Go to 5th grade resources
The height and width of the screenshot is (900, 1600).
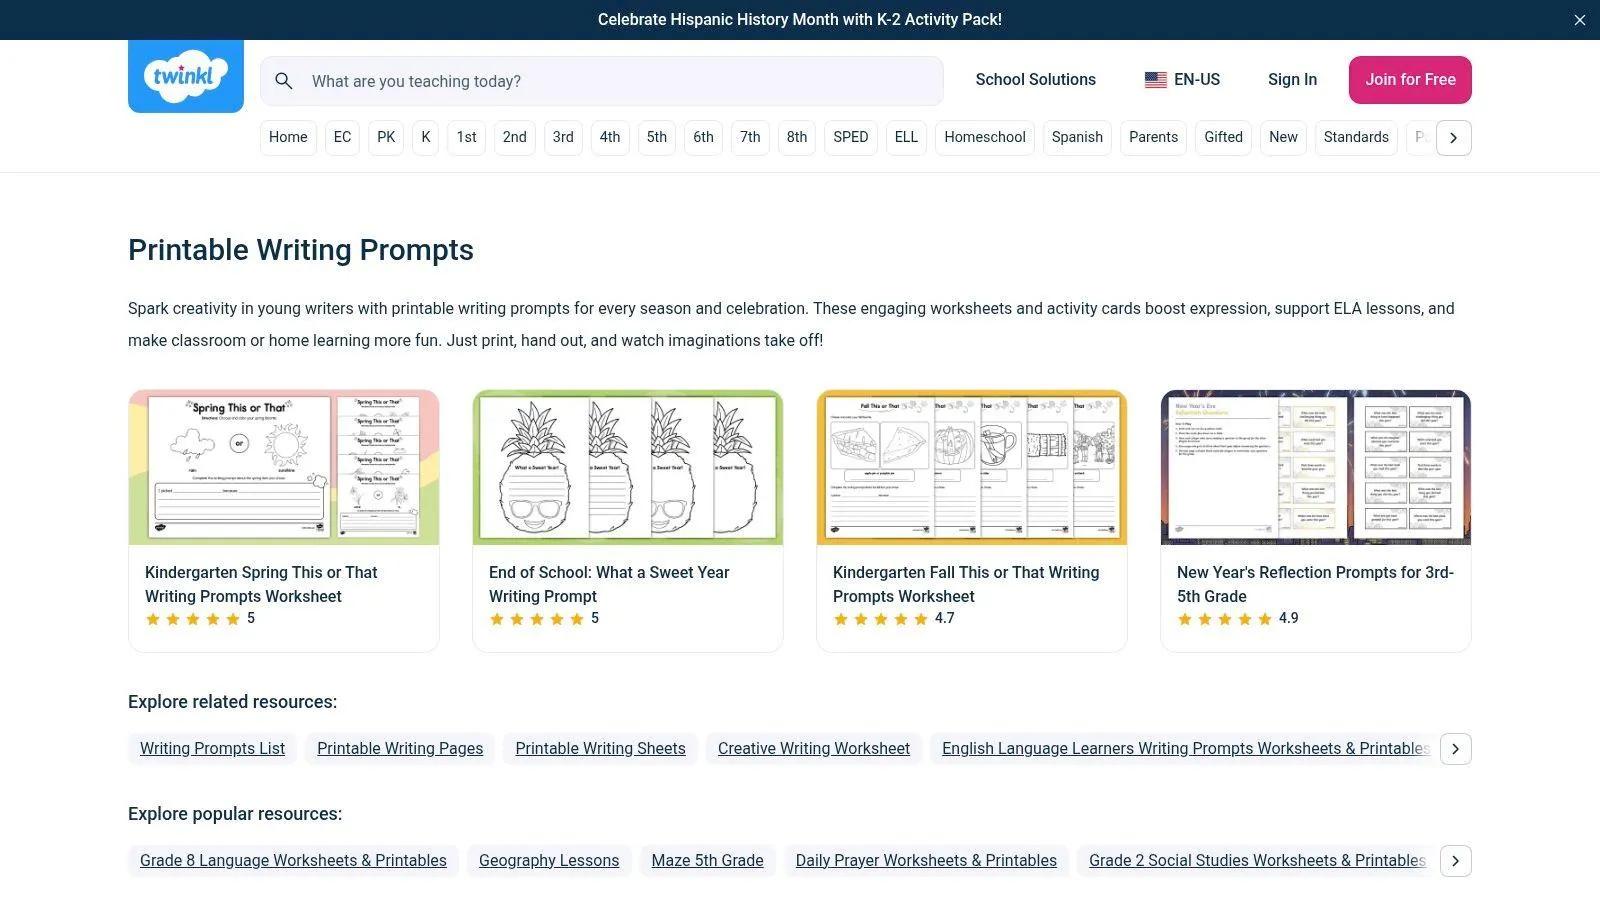point(657,138)
